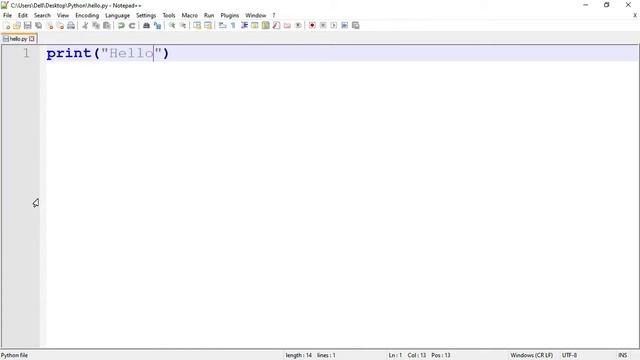Toggle Show Indent Guide icon

(x=244, y=25)
